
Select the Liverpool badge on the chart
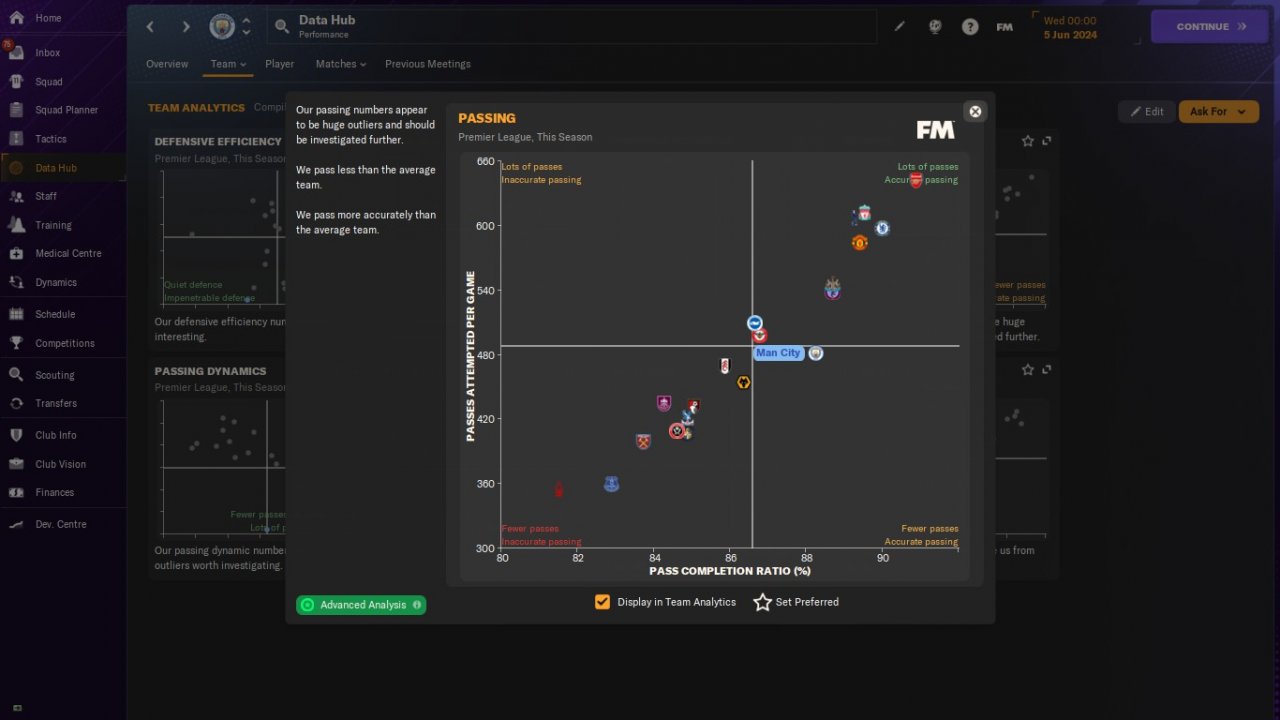coord(864,213)
